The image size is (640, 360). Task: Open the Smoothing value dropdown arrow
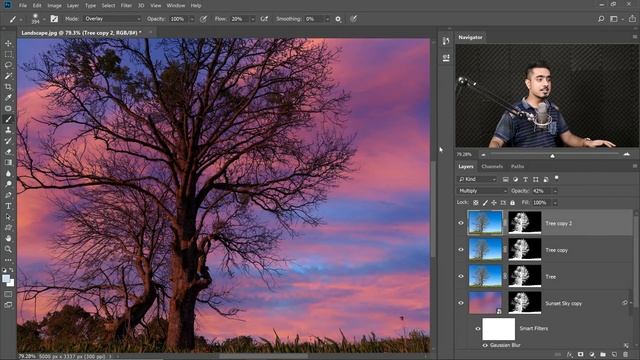point(327,19)
